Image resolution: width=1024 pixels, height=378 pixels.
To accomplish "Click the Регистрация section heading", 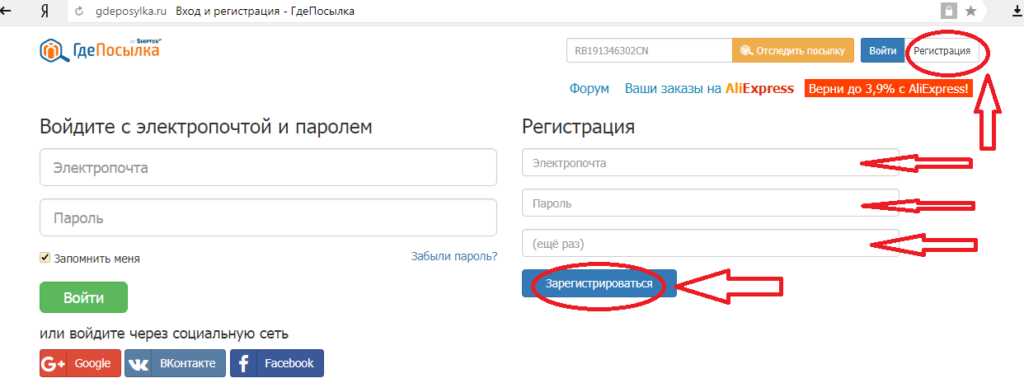I will pyautogui.click(x=579, y=127).
